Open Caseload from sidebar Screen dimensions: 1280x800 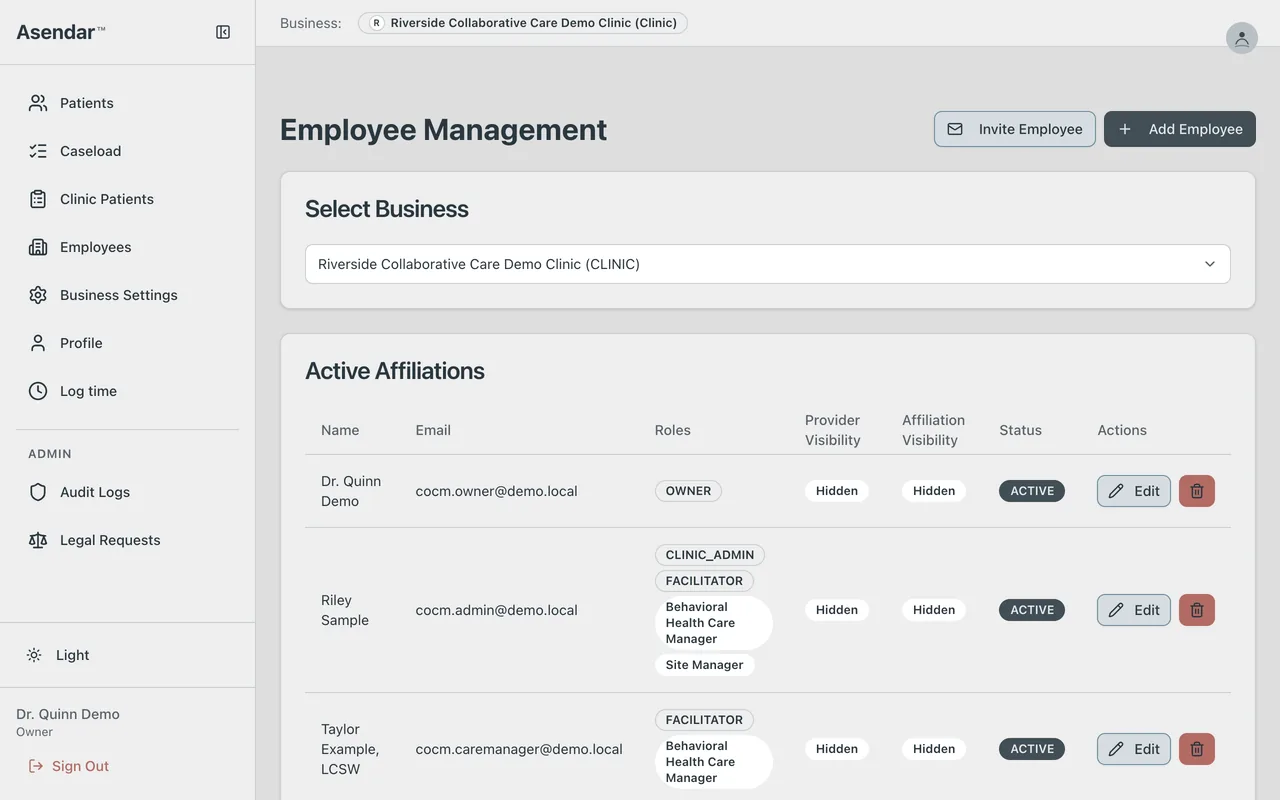[127, 151]
